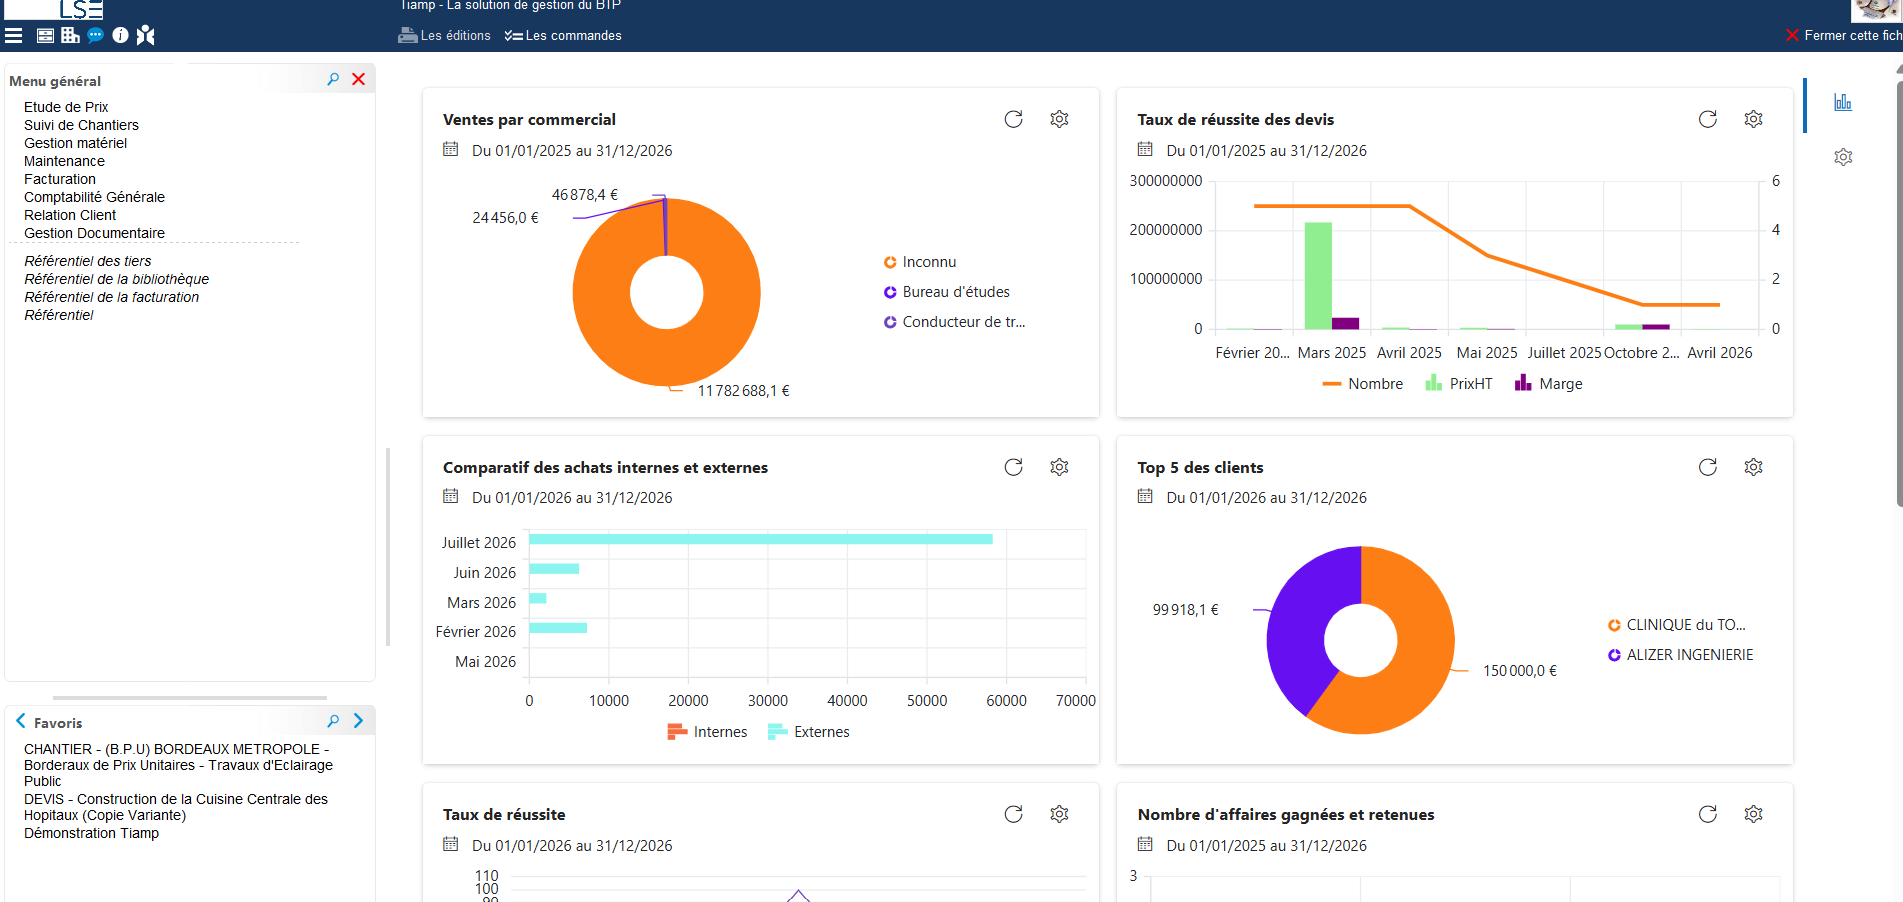The width and height of the screenshot is (1903, 902).
Task: Click the building company icon
Action: pos(70,35)
